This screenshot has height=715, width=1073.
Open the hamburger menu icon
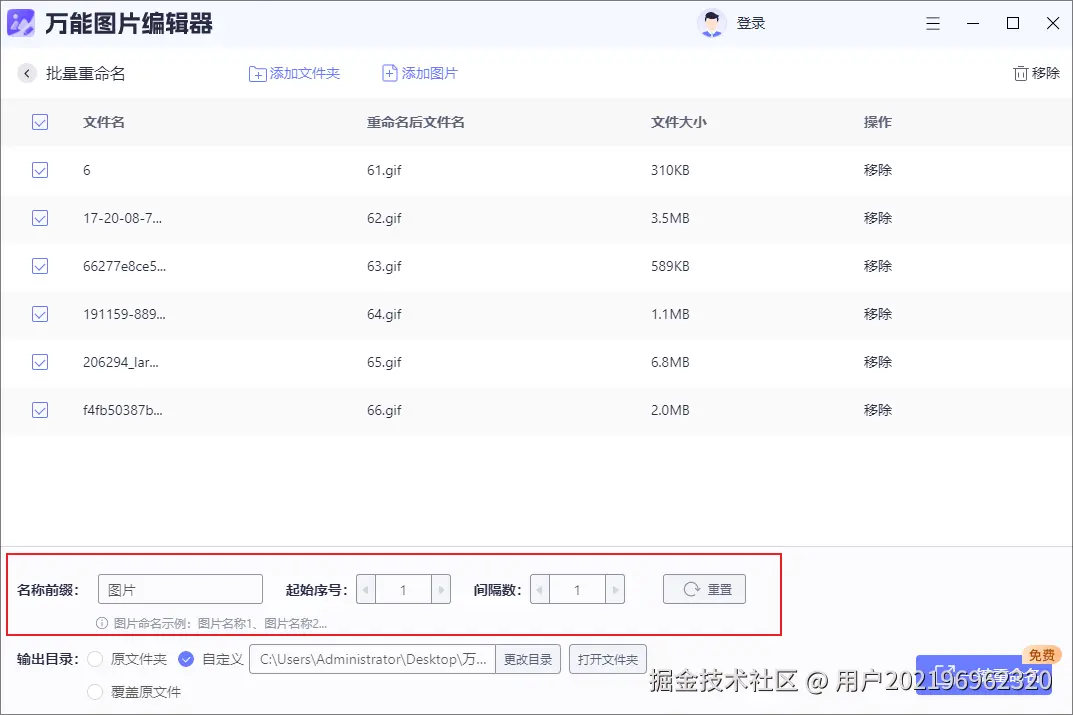(933, 23)
